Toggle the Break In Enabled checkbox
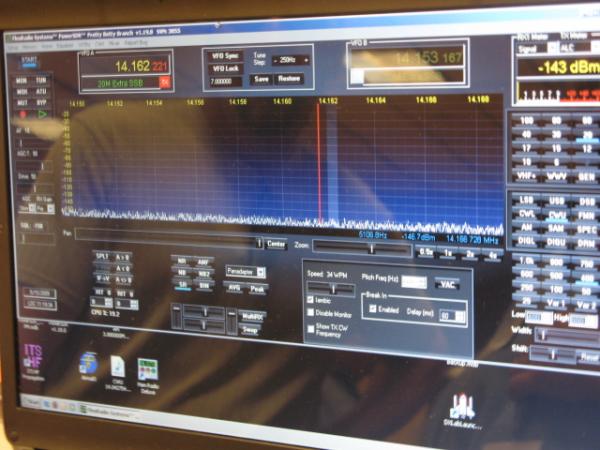 [370, 310]
